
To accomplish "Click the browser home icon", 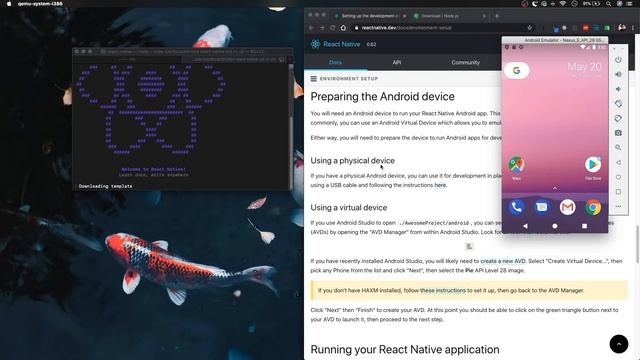I will pyautogui.click(x=343, y=28).
